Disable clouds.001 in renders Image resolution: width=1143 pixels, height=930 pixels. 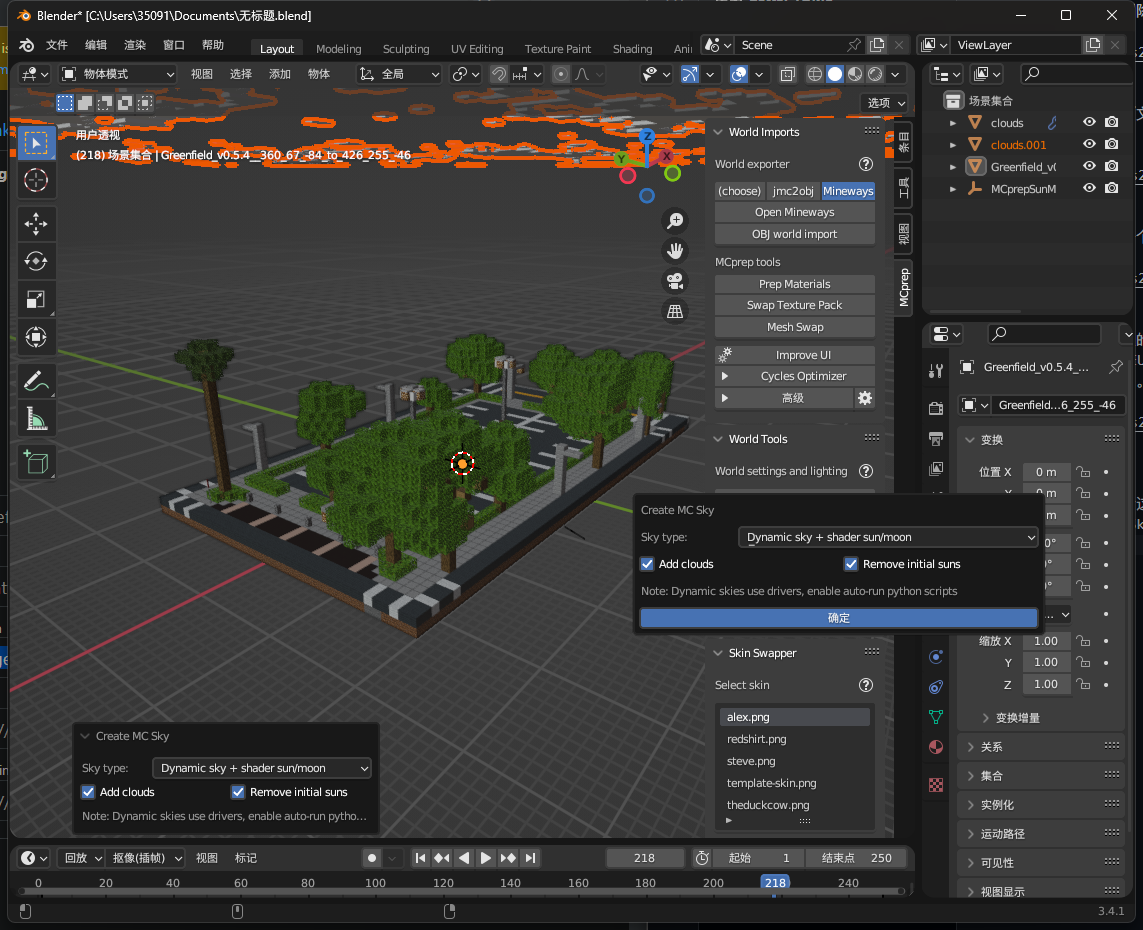(x=1112, y=144)
